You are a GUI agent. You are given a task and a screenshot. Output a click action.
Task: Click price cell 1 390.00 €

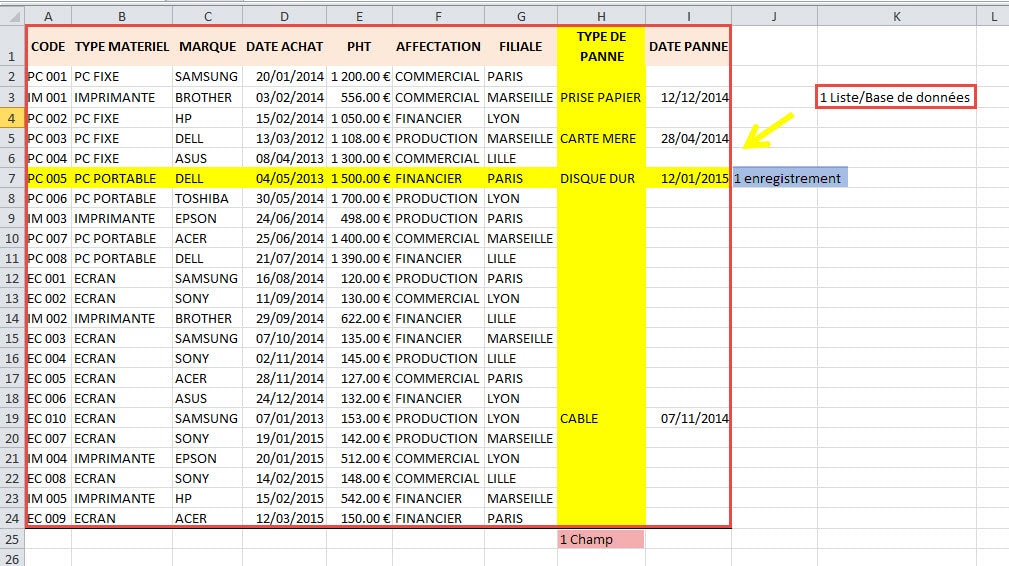point(359,258)
